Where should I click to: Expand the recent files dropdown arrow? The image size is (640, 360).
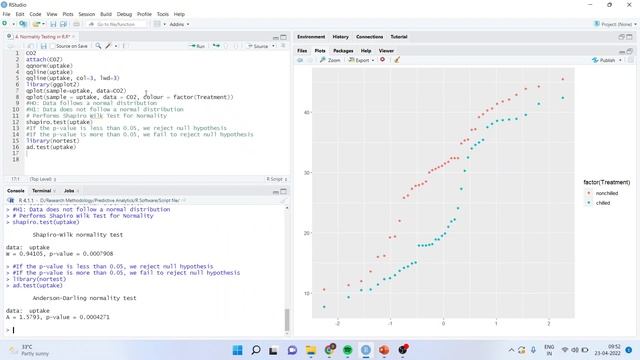click(x=43, y=24)
